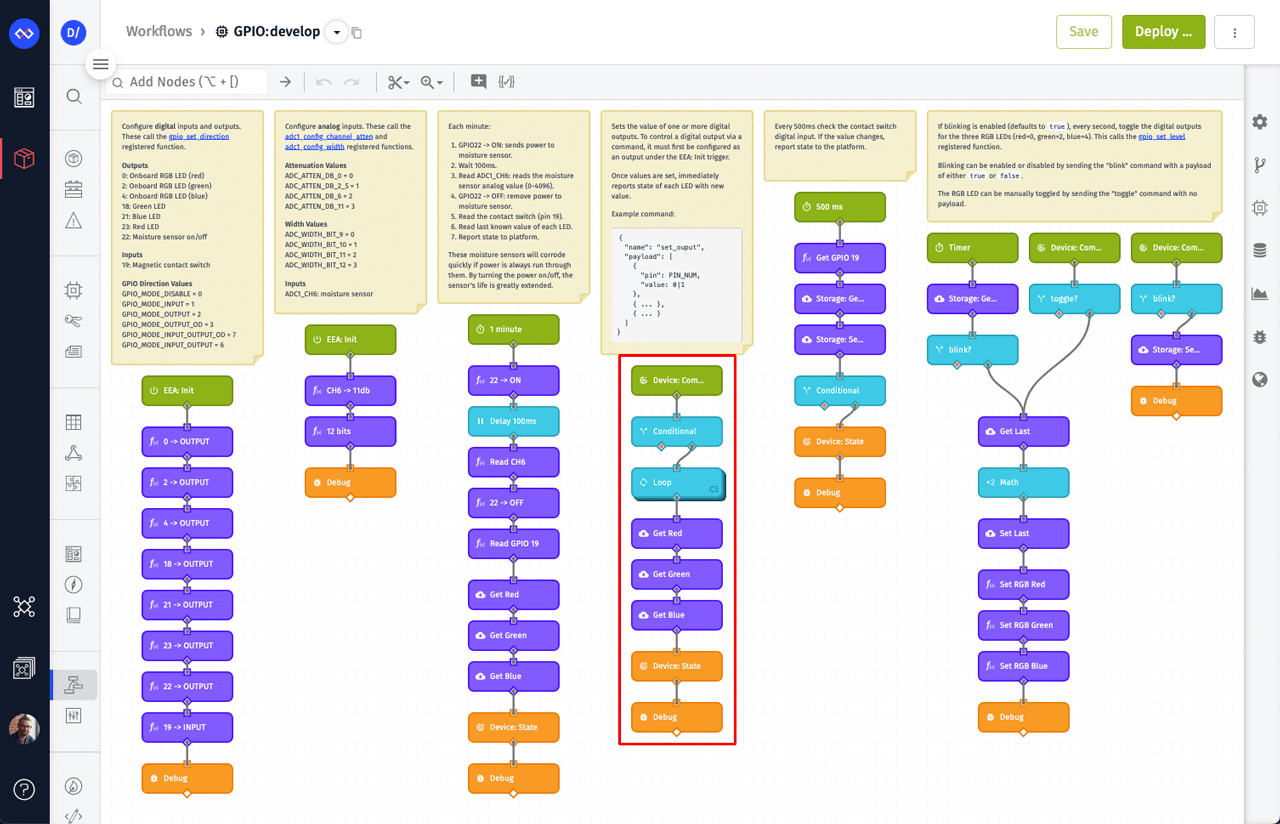The height and width of the screenshot is (824, 1280).
Task: Follow the adc1_config_channel_atten link
Action: [x=330, y=136]
